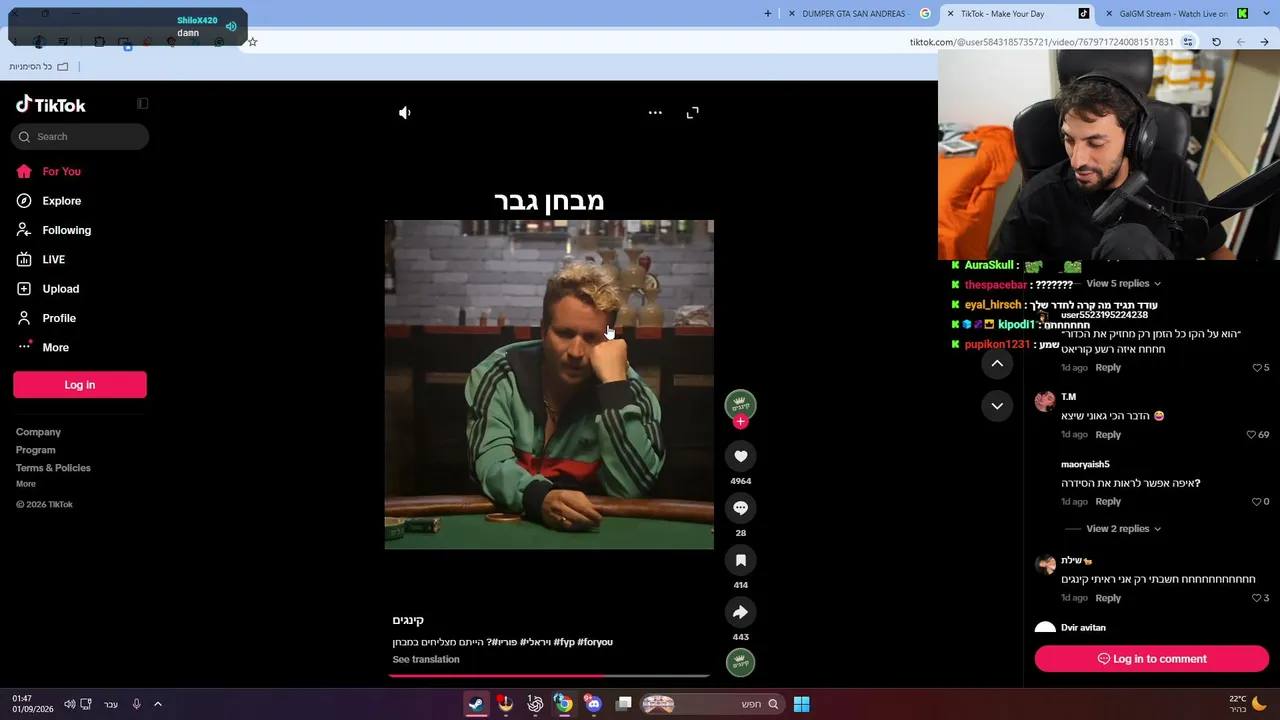Like maoryaish5's comment with 0 likes
This screenshot has width=1280, height=720.
1258,502
